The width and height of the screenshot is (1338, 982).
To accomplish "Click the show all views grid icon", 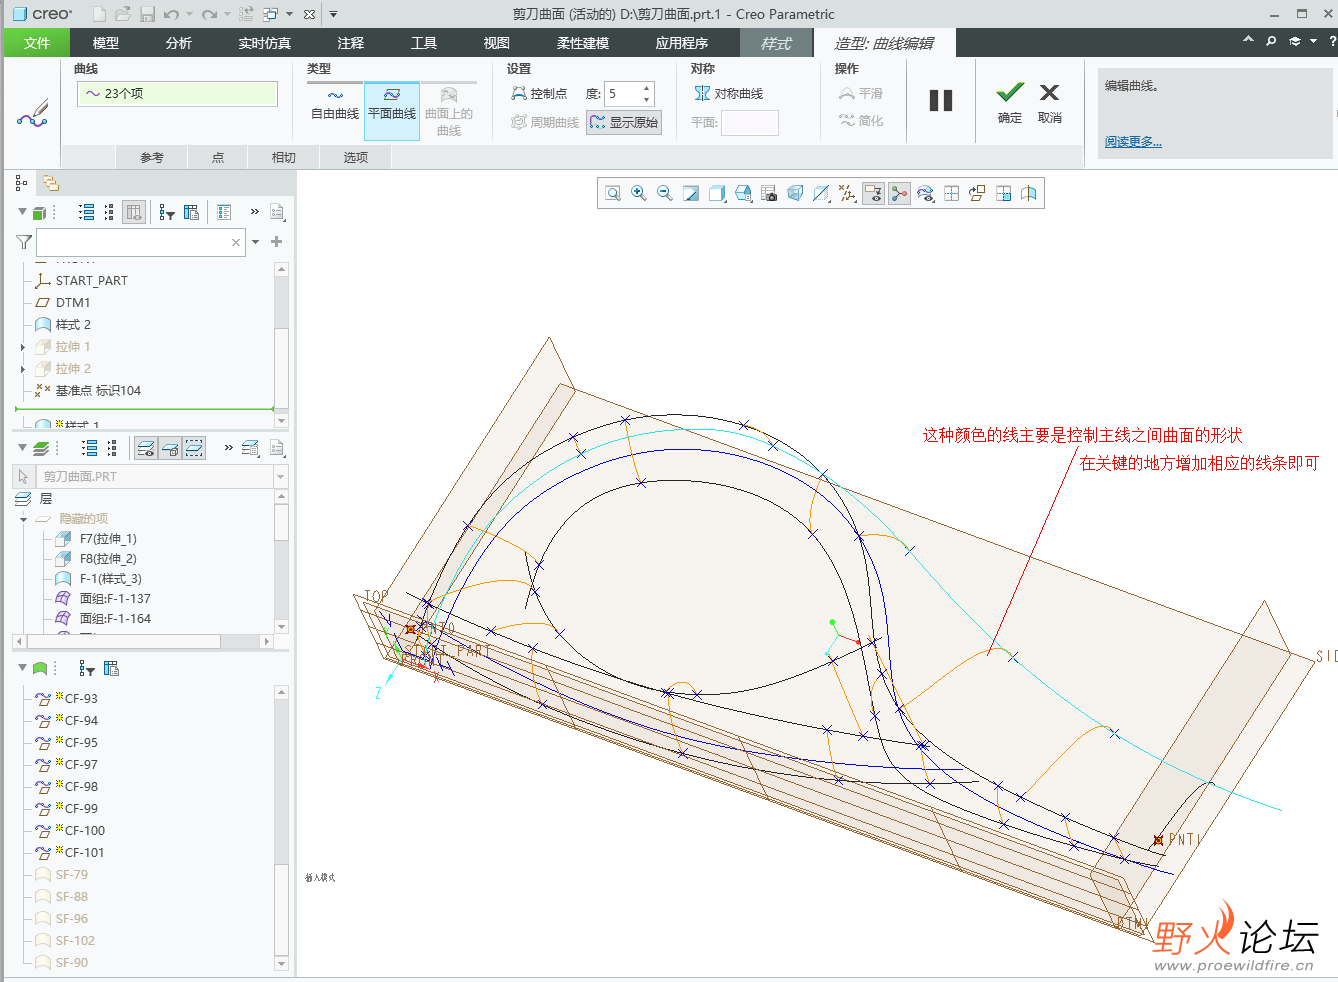I will [x=951, y=193].
